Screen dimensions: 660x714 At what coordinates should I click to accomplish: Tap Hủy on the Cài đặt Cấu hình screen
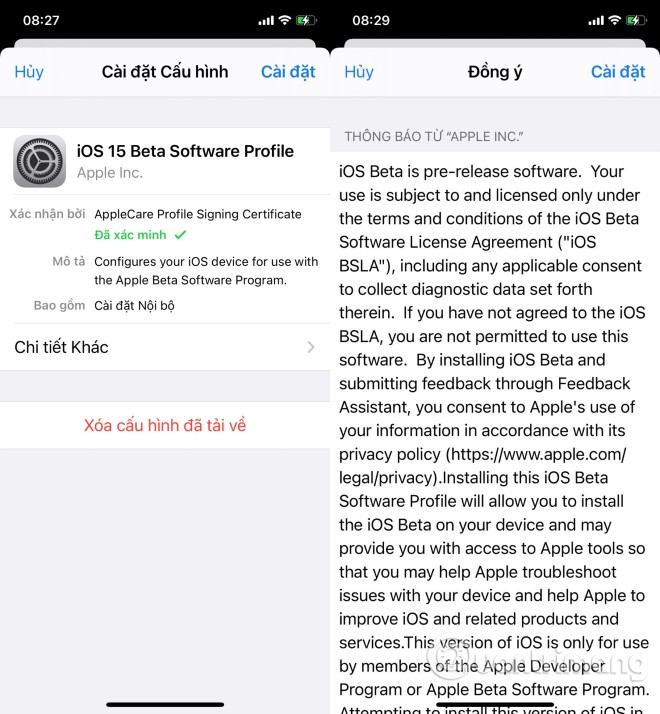pyautogui.click(x=29, y=72)
